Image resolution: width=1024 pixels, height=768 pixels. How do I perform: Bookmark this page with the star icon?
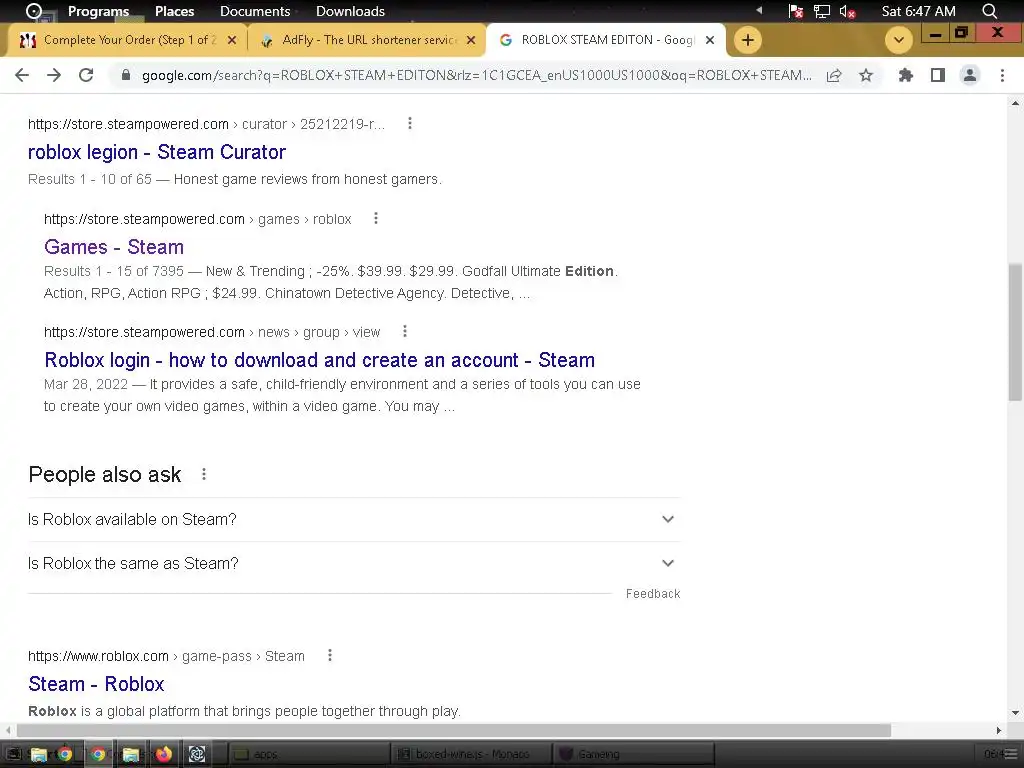(866, 75)
